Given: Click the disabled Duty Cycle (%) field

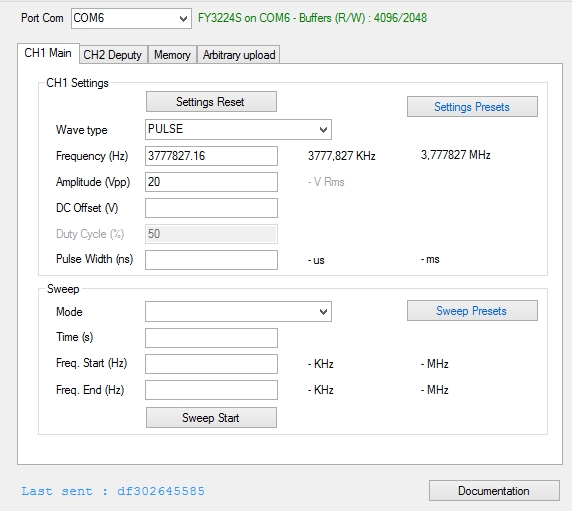Looking at the screenshot, I should (211, 234).
